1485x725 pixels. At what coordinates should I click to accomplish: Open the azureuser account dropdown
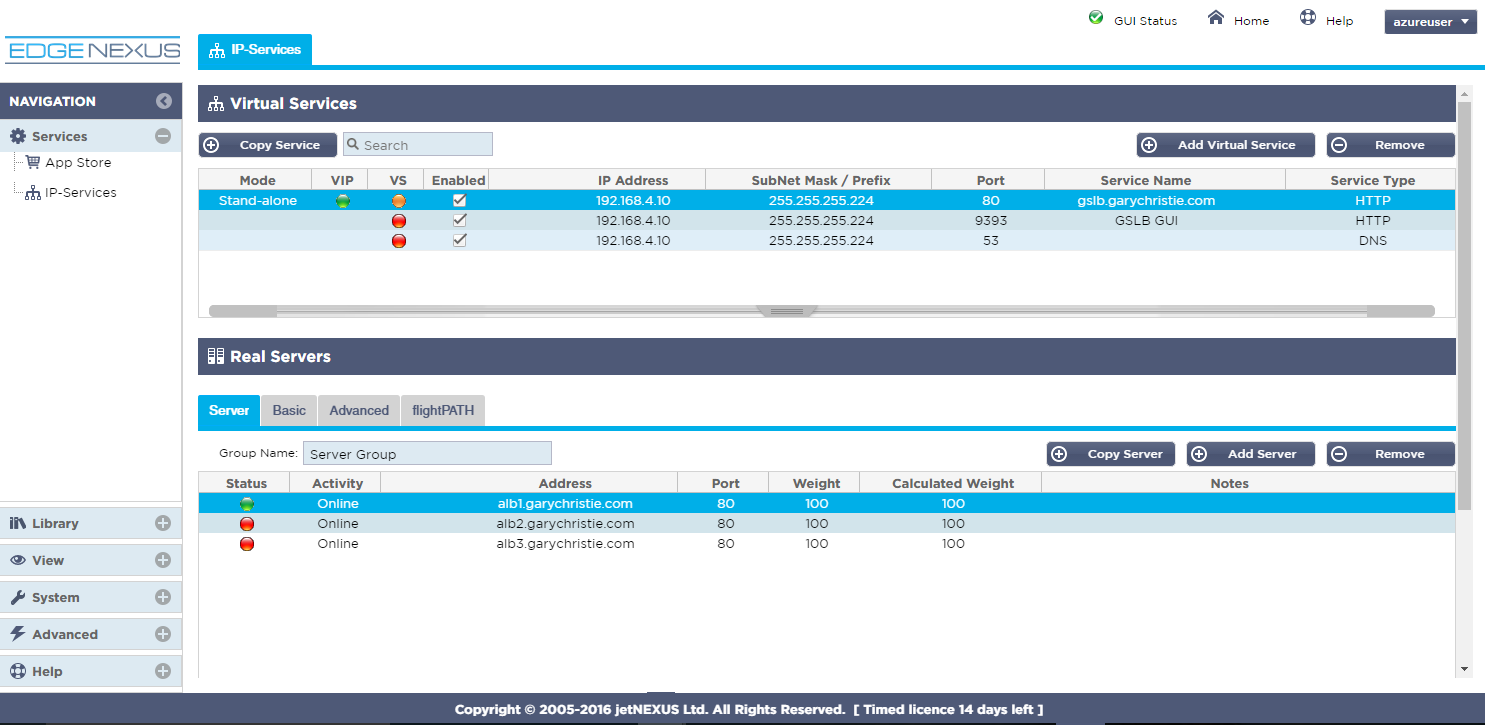[x=1430, y=21]
